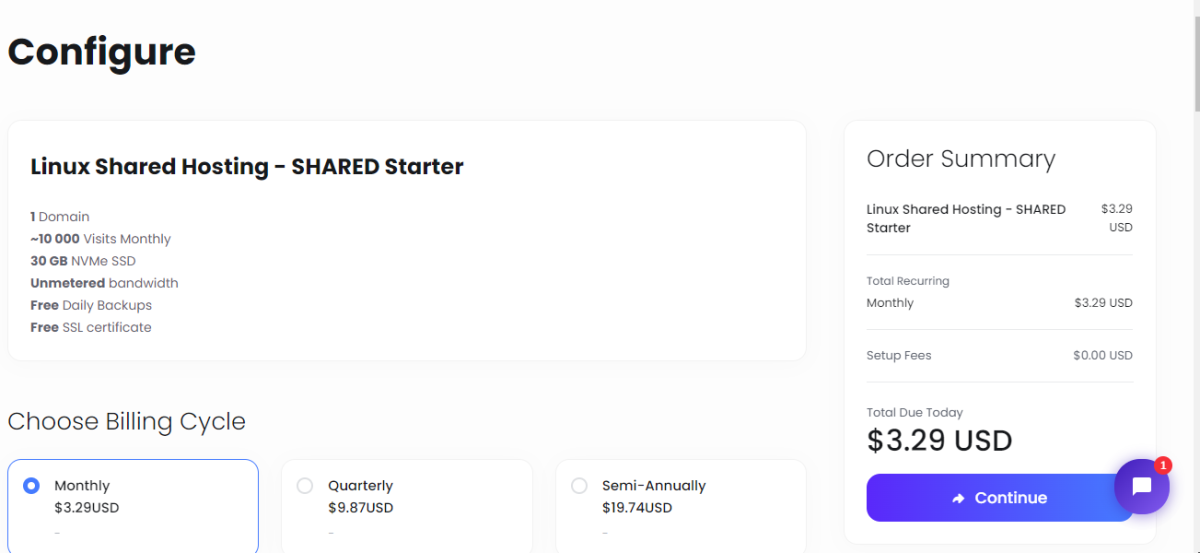Open the live chat widget
This screenshot has height=553, width=1200.
(1142, 487)
